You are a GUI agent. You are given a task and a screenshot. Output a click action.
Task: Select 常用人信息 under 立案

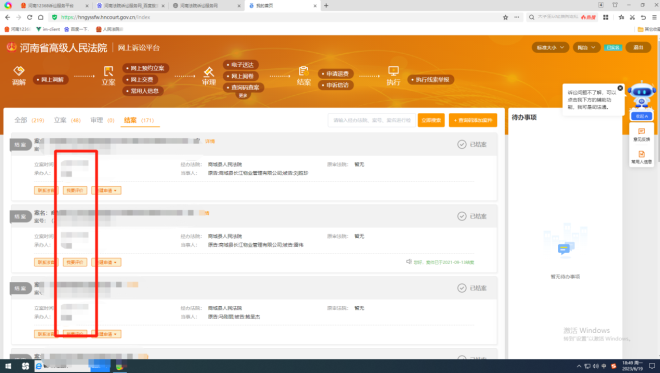click(x=143, y=91)
